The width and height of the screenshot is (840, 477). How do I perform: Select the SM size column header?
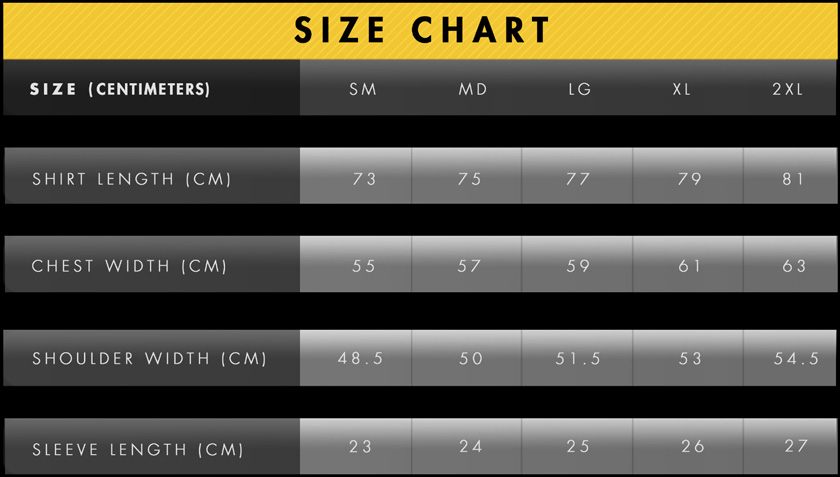tap(363, 89)
